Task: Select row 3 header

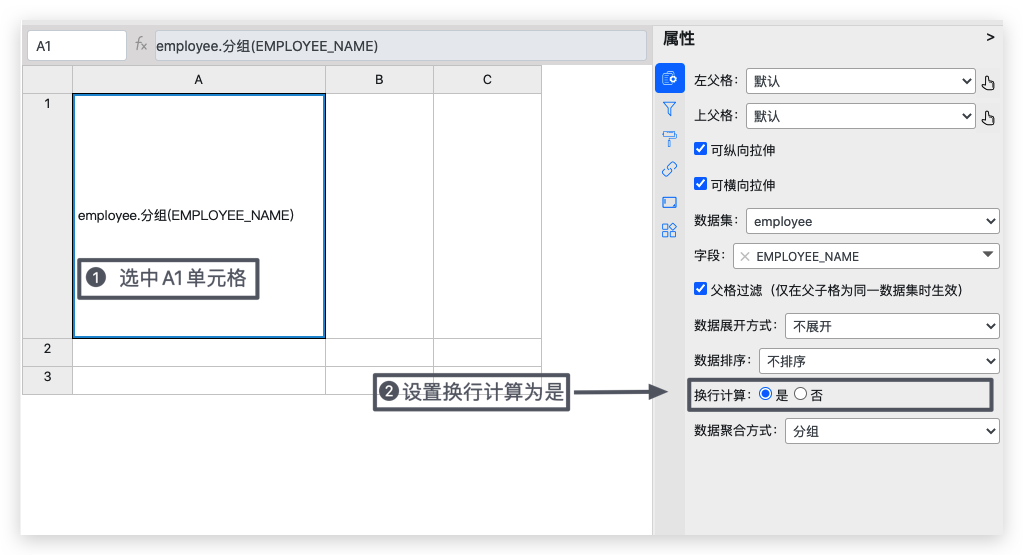Action: 48,380
